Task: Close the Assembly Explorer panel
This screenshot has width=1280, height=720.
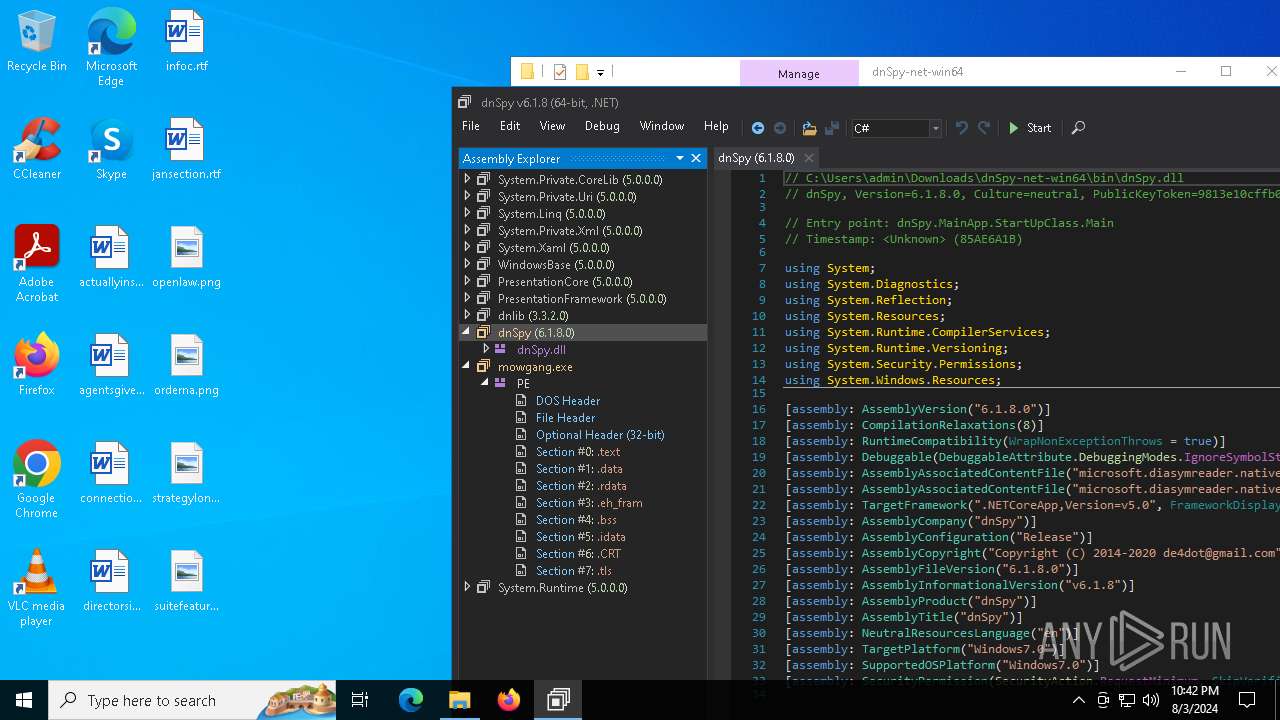Action: click(x=696, y=158)
